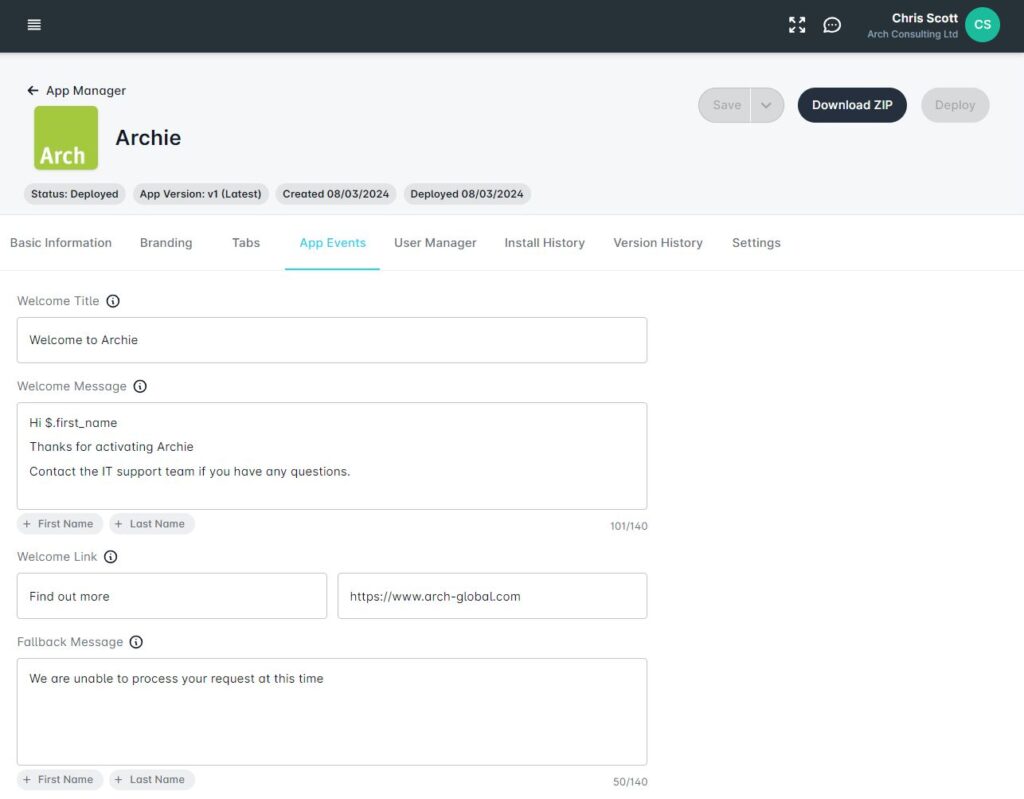This screenshot has width=1024, height=799.
Task: Show info tooltip for Welcome Link
Action: click(110, 557)
